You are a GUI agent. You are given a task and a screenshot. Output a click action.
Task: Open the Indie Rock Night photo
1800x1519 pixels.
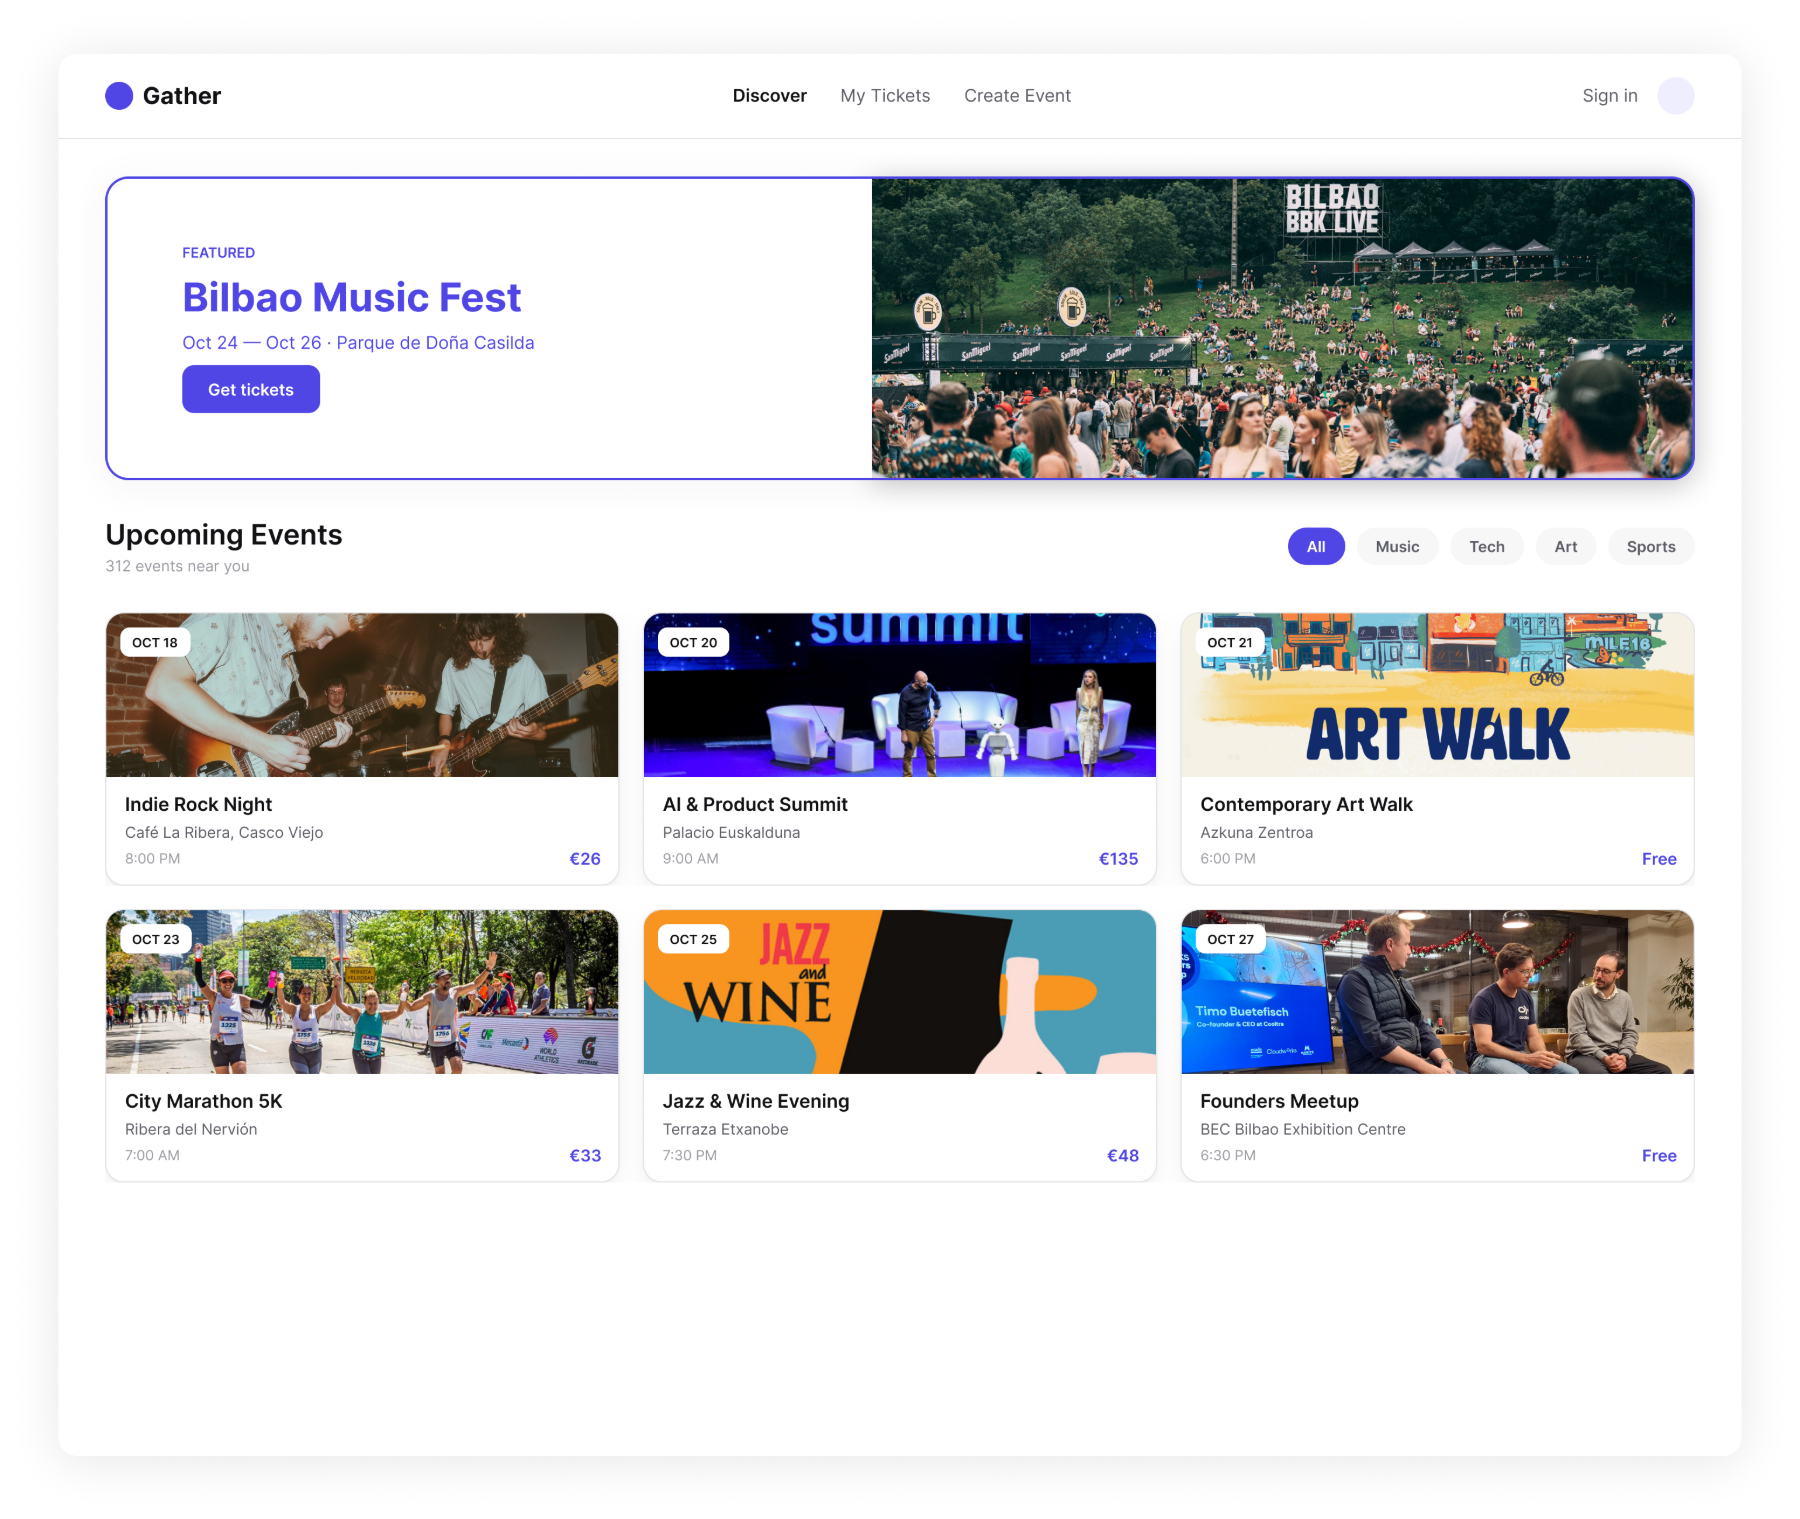click(x=362, y=695)
